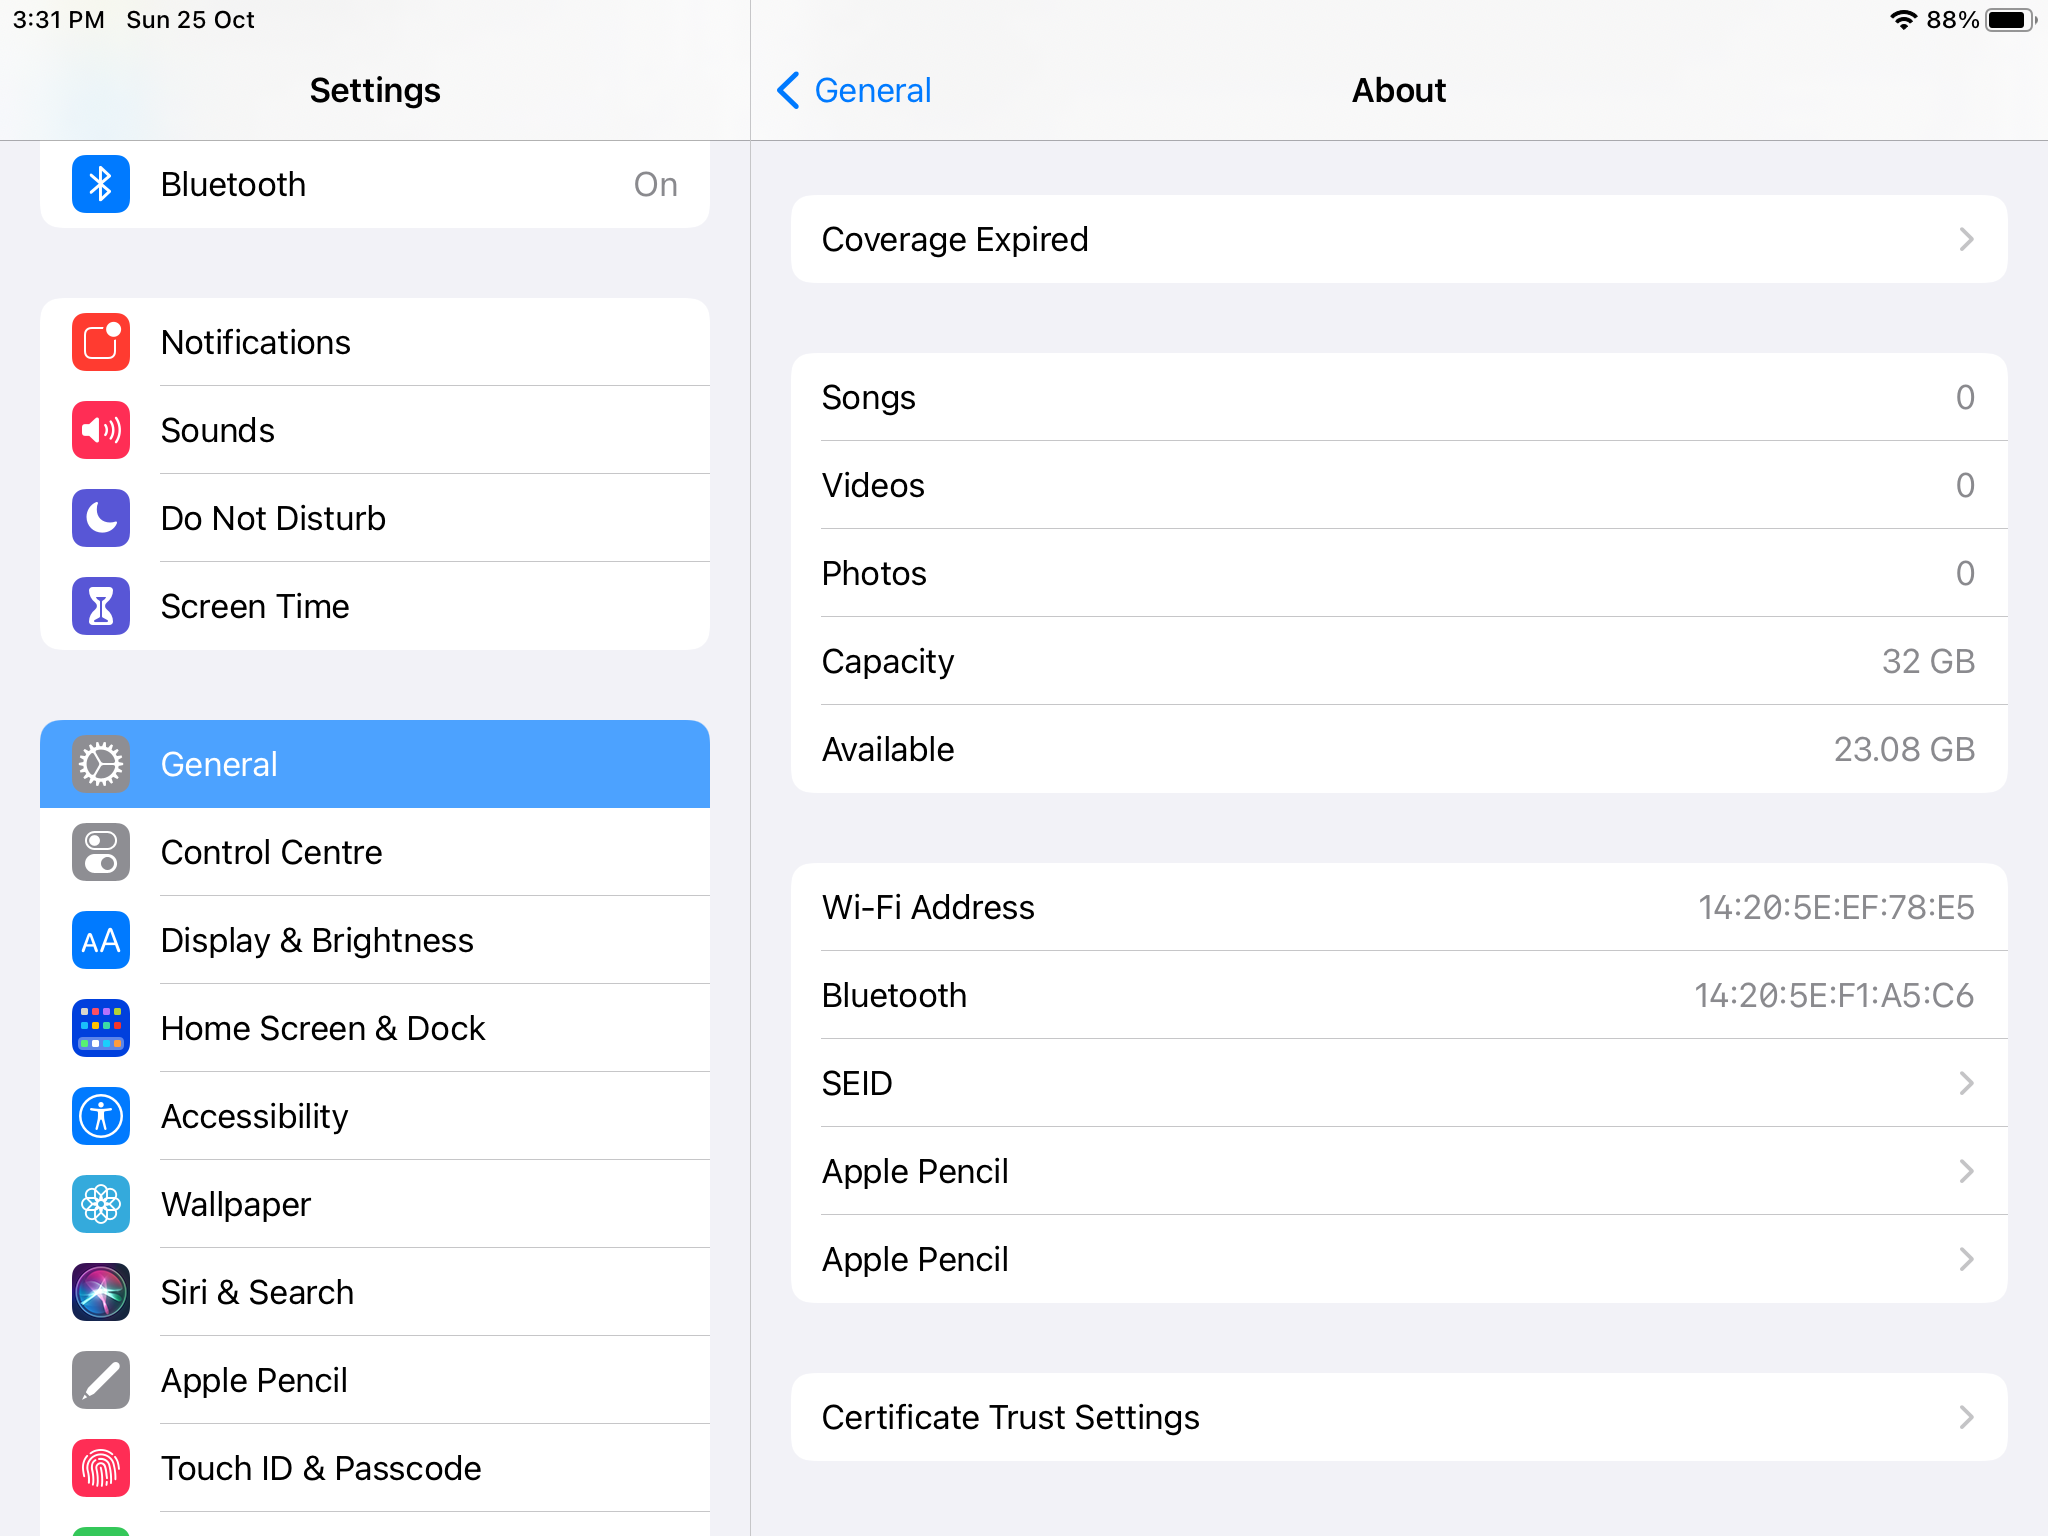Tap the Wallpaper flower icon
This screenshot has height=1536, width=2048.
click(x=100, y=1204)
